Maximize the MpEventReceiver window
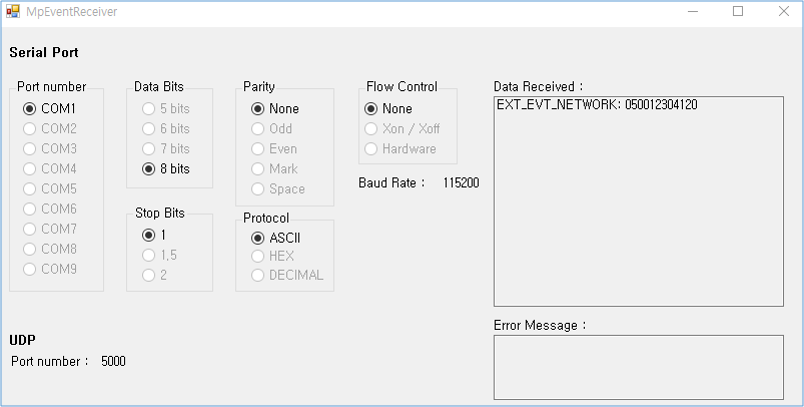 738,12
